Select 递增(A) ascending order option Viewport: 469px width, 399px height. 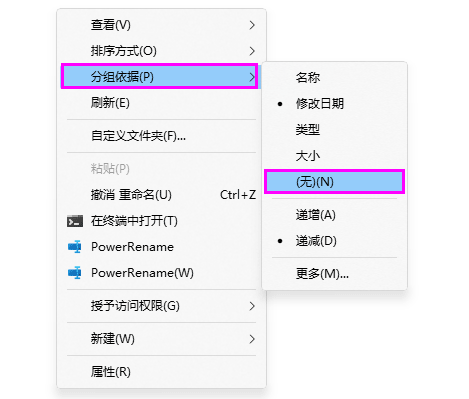click(334, 215)
